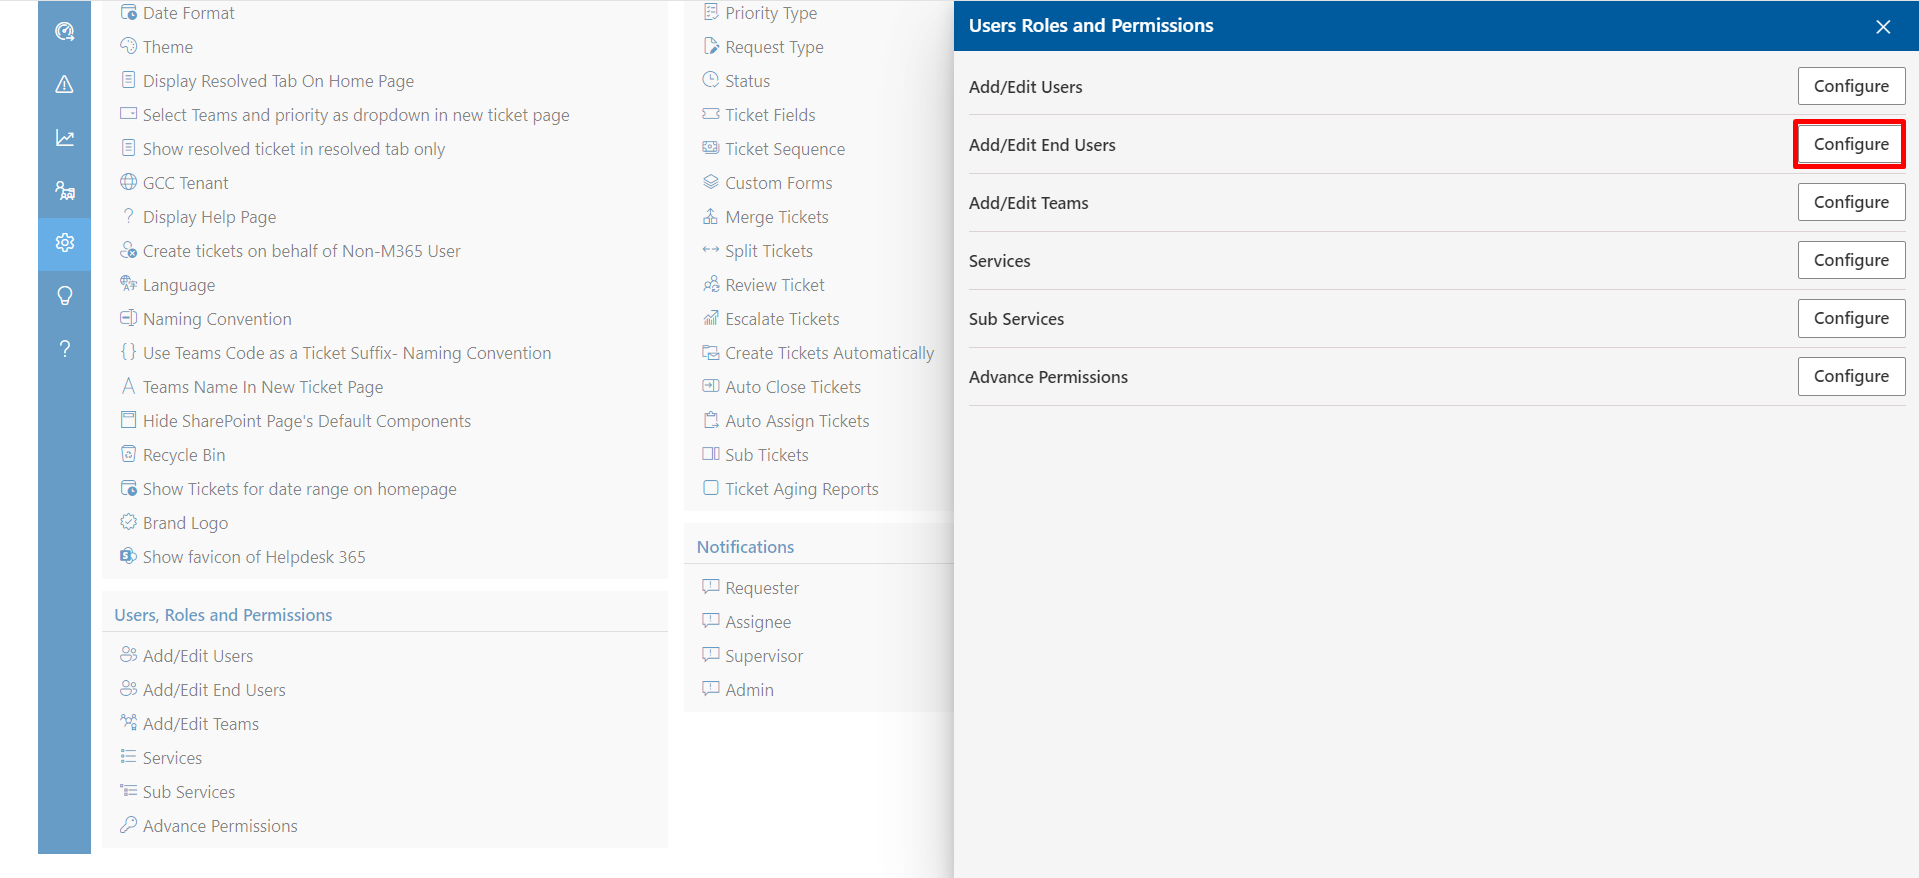Image resolution: width=1919 pixels, height=878 pixels.
Task: Open the Display Help Page setting
Action: point(209,217)
